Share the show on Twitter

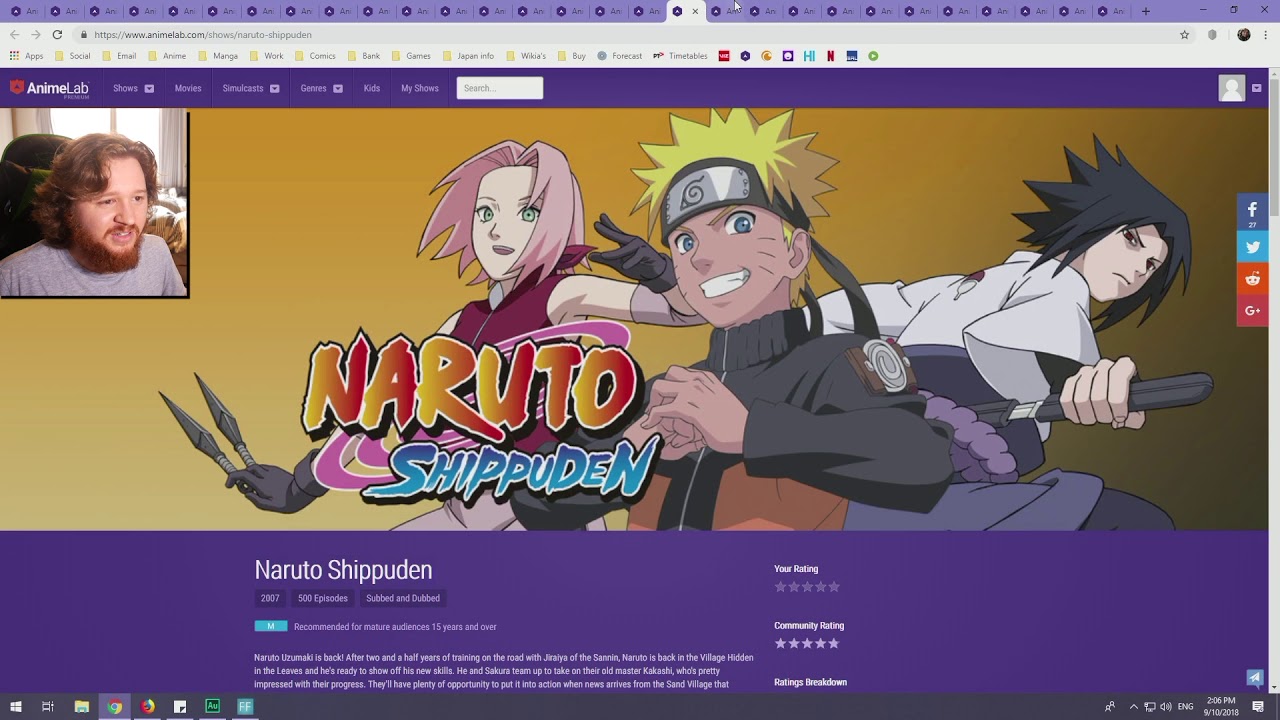(1252, 247)
